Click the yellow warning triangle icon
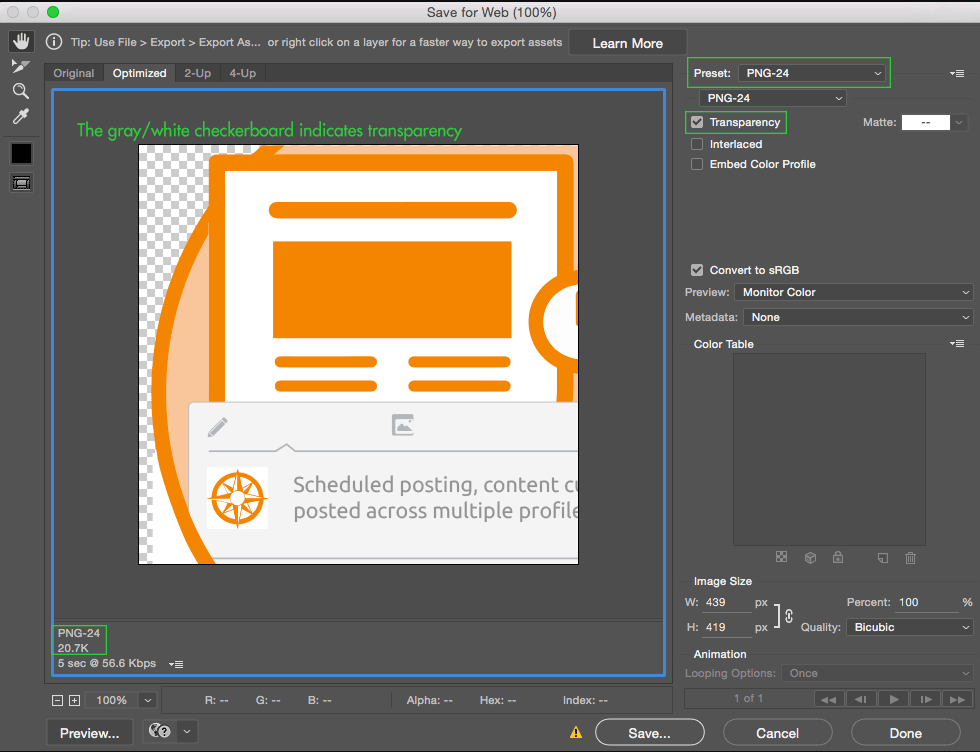Image resolution: width=980 pixels, height=752 pixels. pos(576,733)
